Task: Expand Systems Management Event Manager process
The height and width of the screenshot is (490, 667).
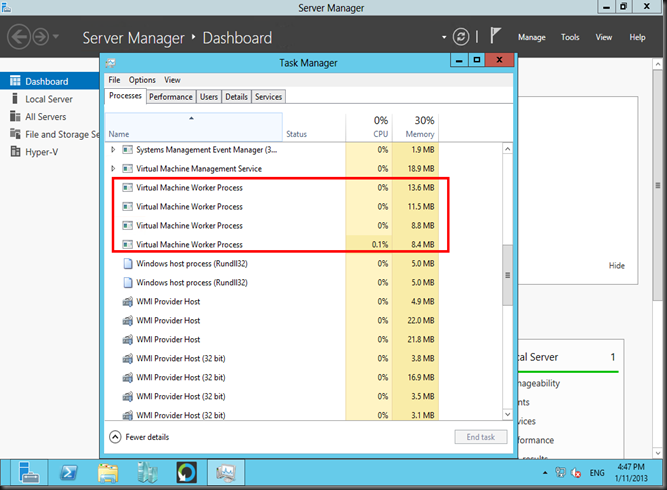Action: coord(113,149)
